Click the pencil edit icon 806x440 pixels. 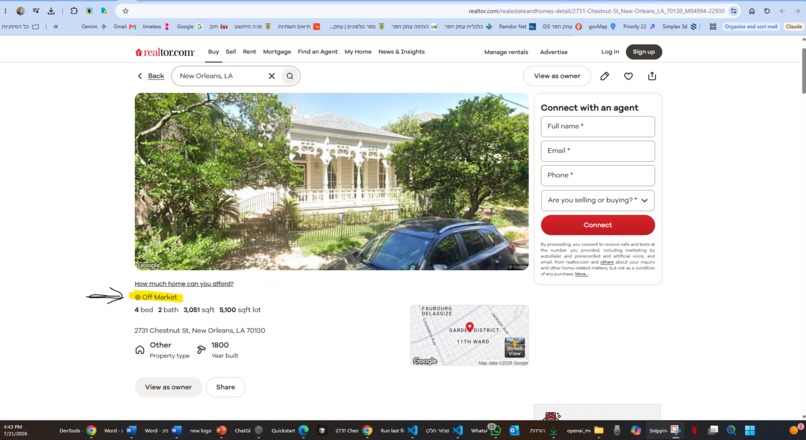(x=604, y=76)
